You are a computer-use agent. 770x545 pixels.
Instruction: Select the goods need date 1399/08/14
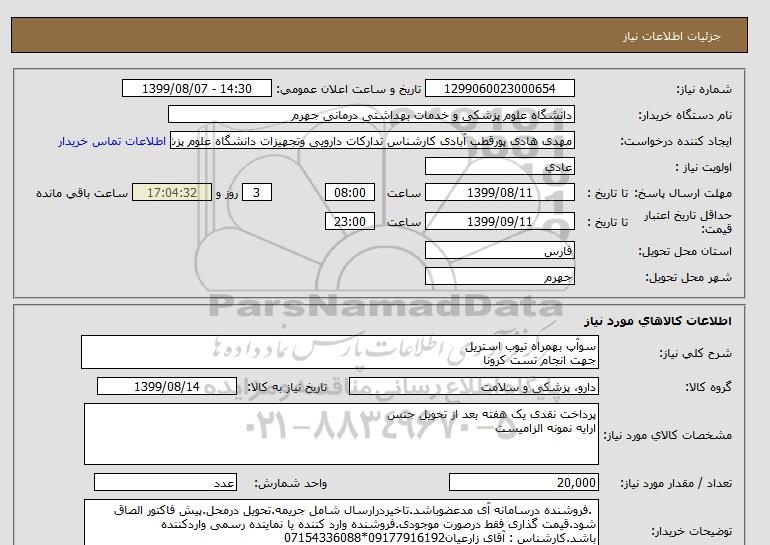point(166,386)
